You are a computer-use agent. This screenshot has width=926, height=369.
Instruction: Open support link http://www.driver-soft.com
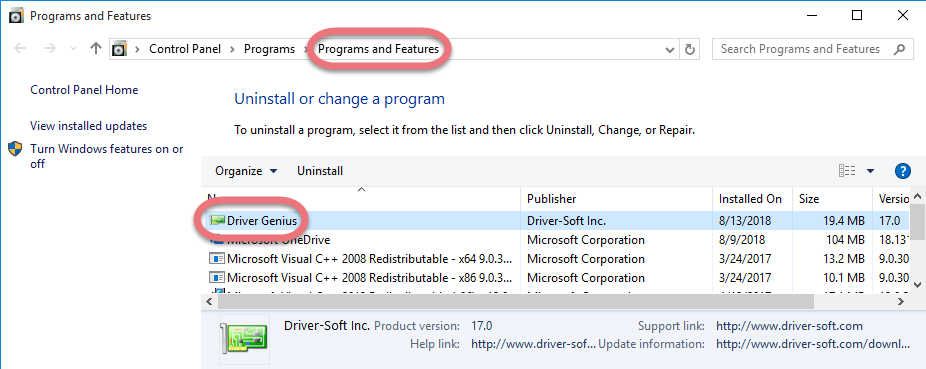tap(789, 326)
